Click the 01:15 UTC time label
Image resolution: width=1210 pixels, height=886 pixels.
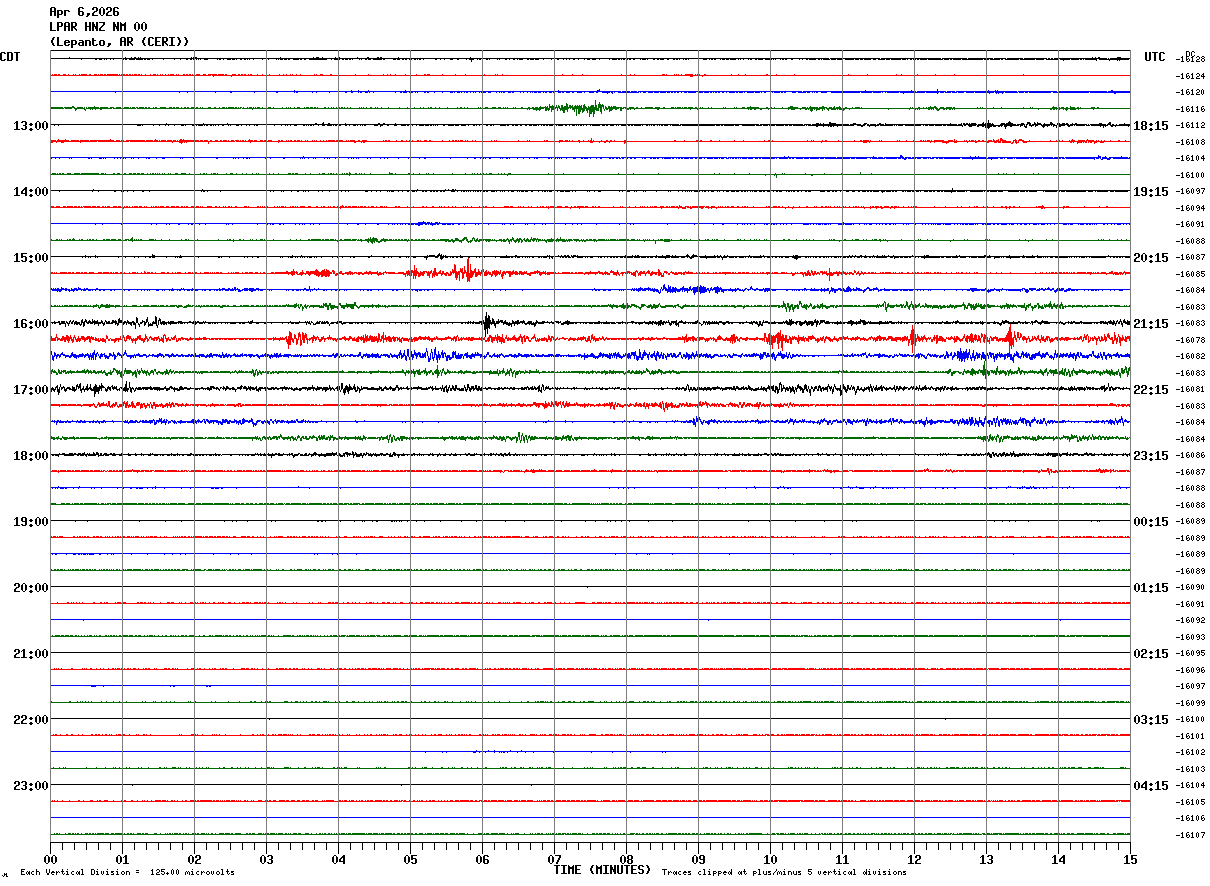[x=1151, y=588]
